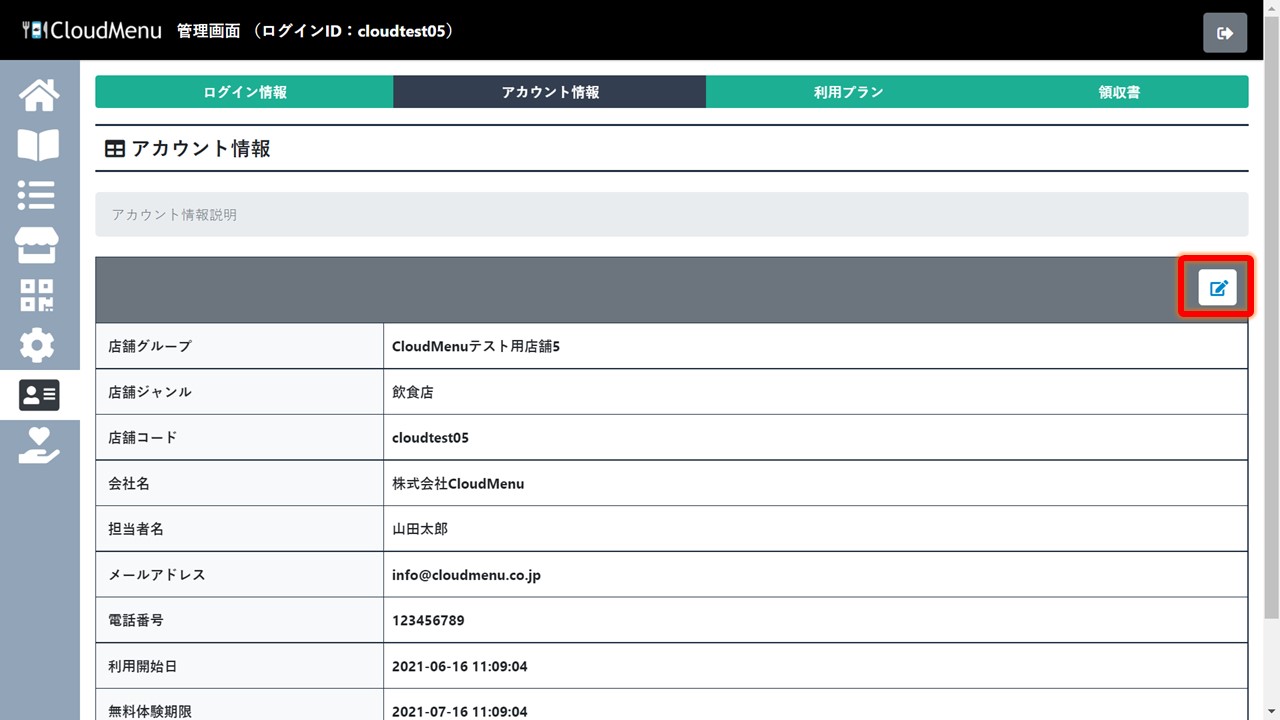Screen dimensions: 1280x720
Task: Select the account card icon in sidebar
Action: [x=39, y=395]
